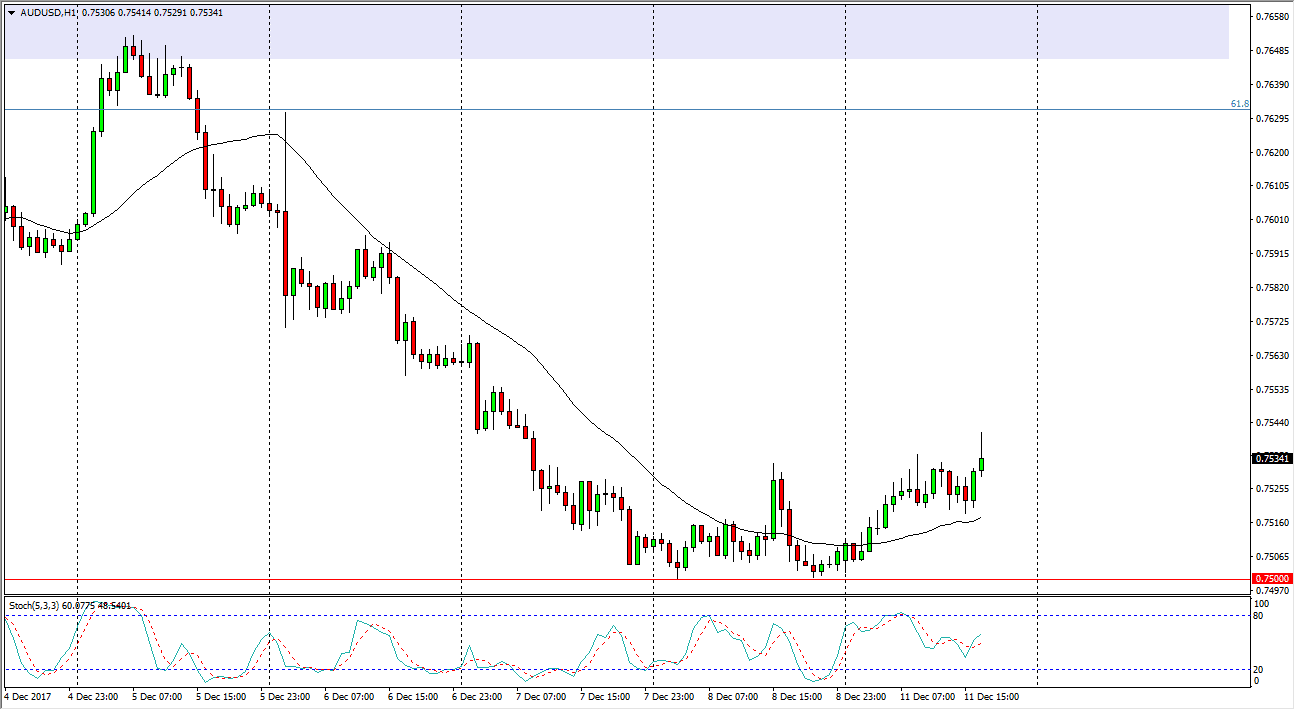This screenshot has width=1295, height=710.
Task: Click the 0.76580 price scale label
Action: click(1272, 17)
